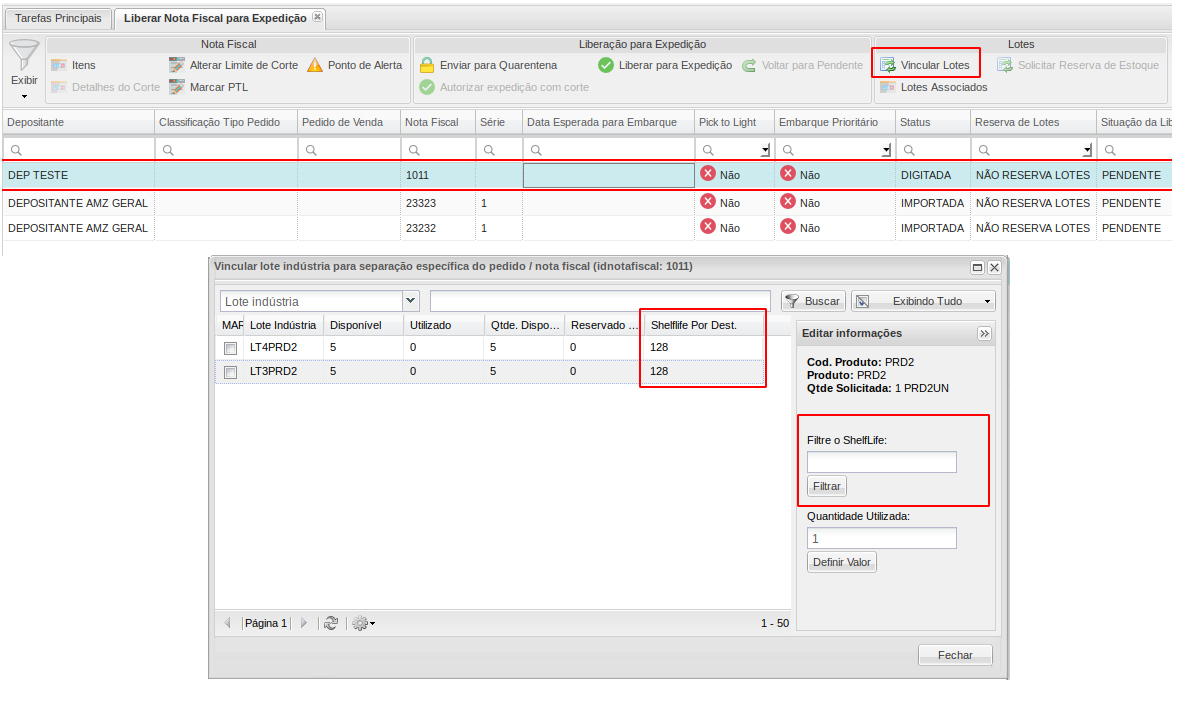This screenshot has height=701, width=1188.
Task: Click Depositante filter search field
Action: click(x=79, y=150)
